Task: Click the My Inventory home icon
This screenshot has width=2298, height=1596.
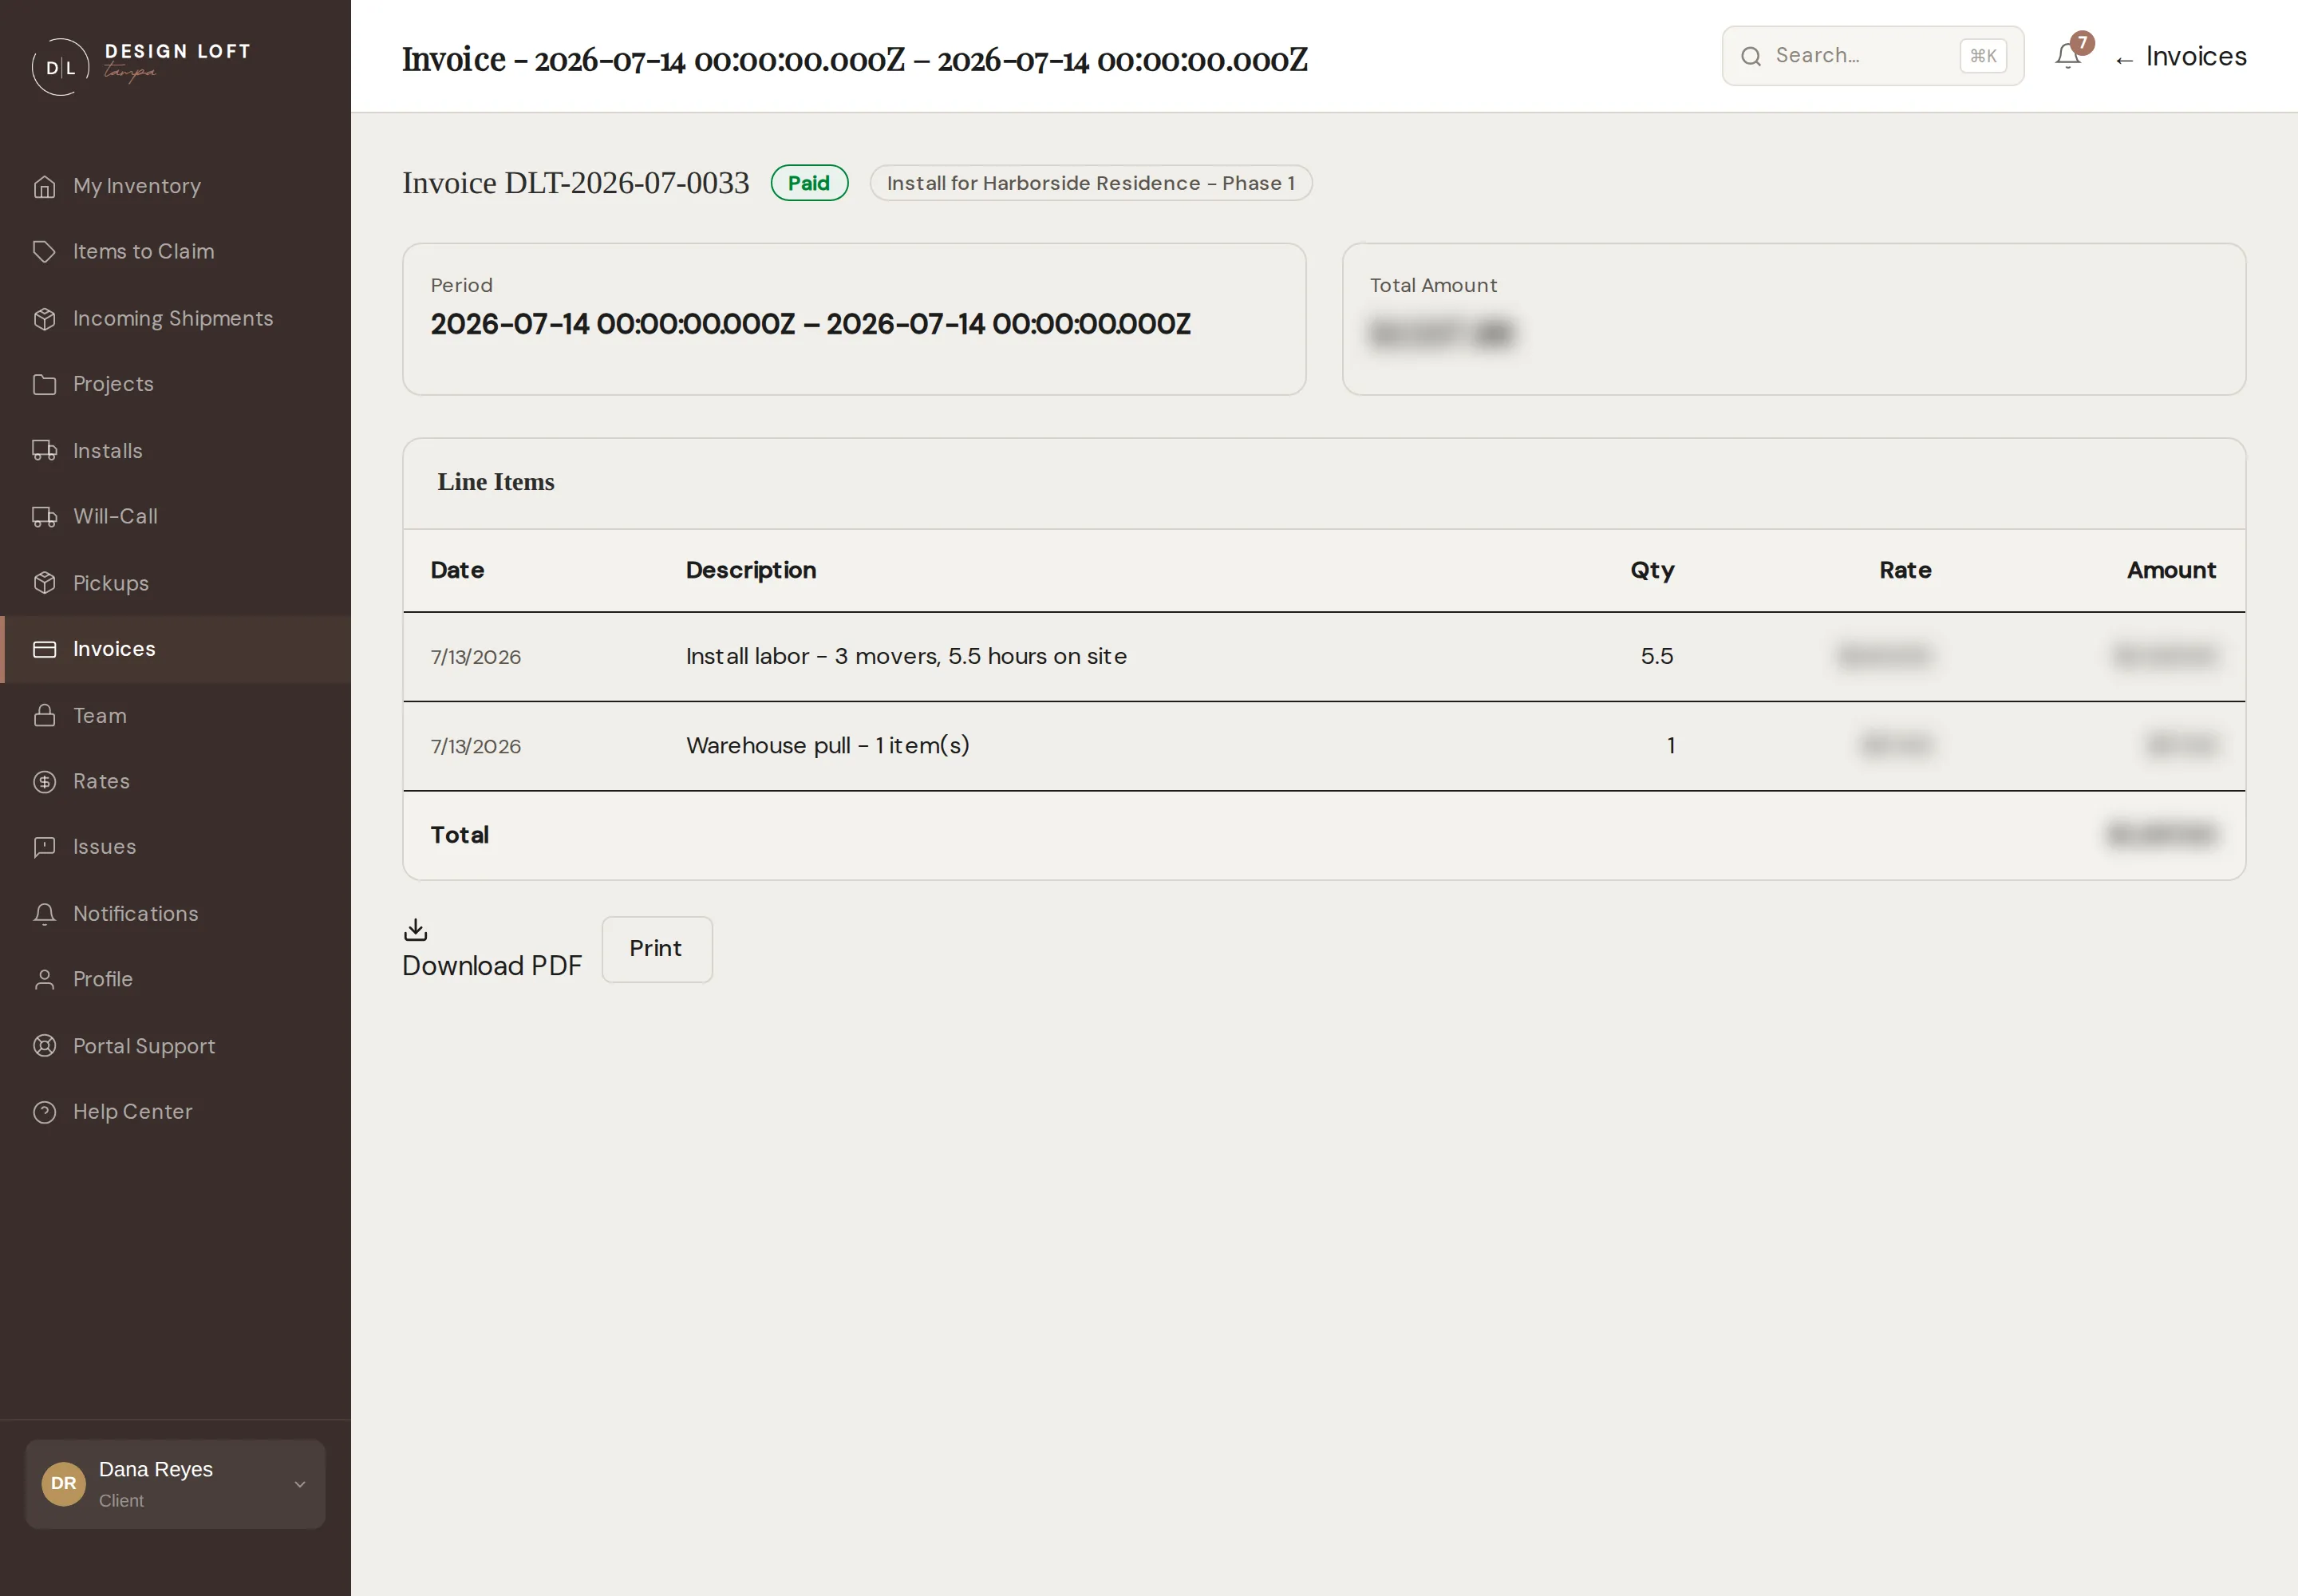Action: (x=44, y=186)
